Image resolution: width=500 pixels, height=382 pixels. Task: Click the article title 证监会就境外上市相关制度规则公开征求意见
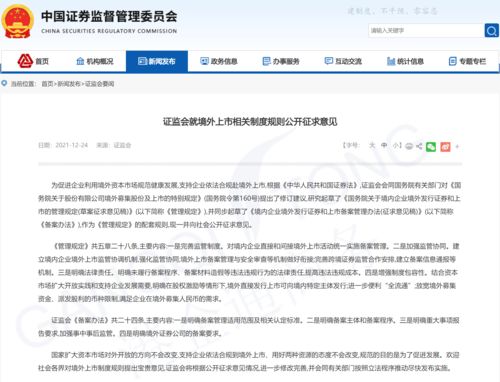[x=250, y=122]
